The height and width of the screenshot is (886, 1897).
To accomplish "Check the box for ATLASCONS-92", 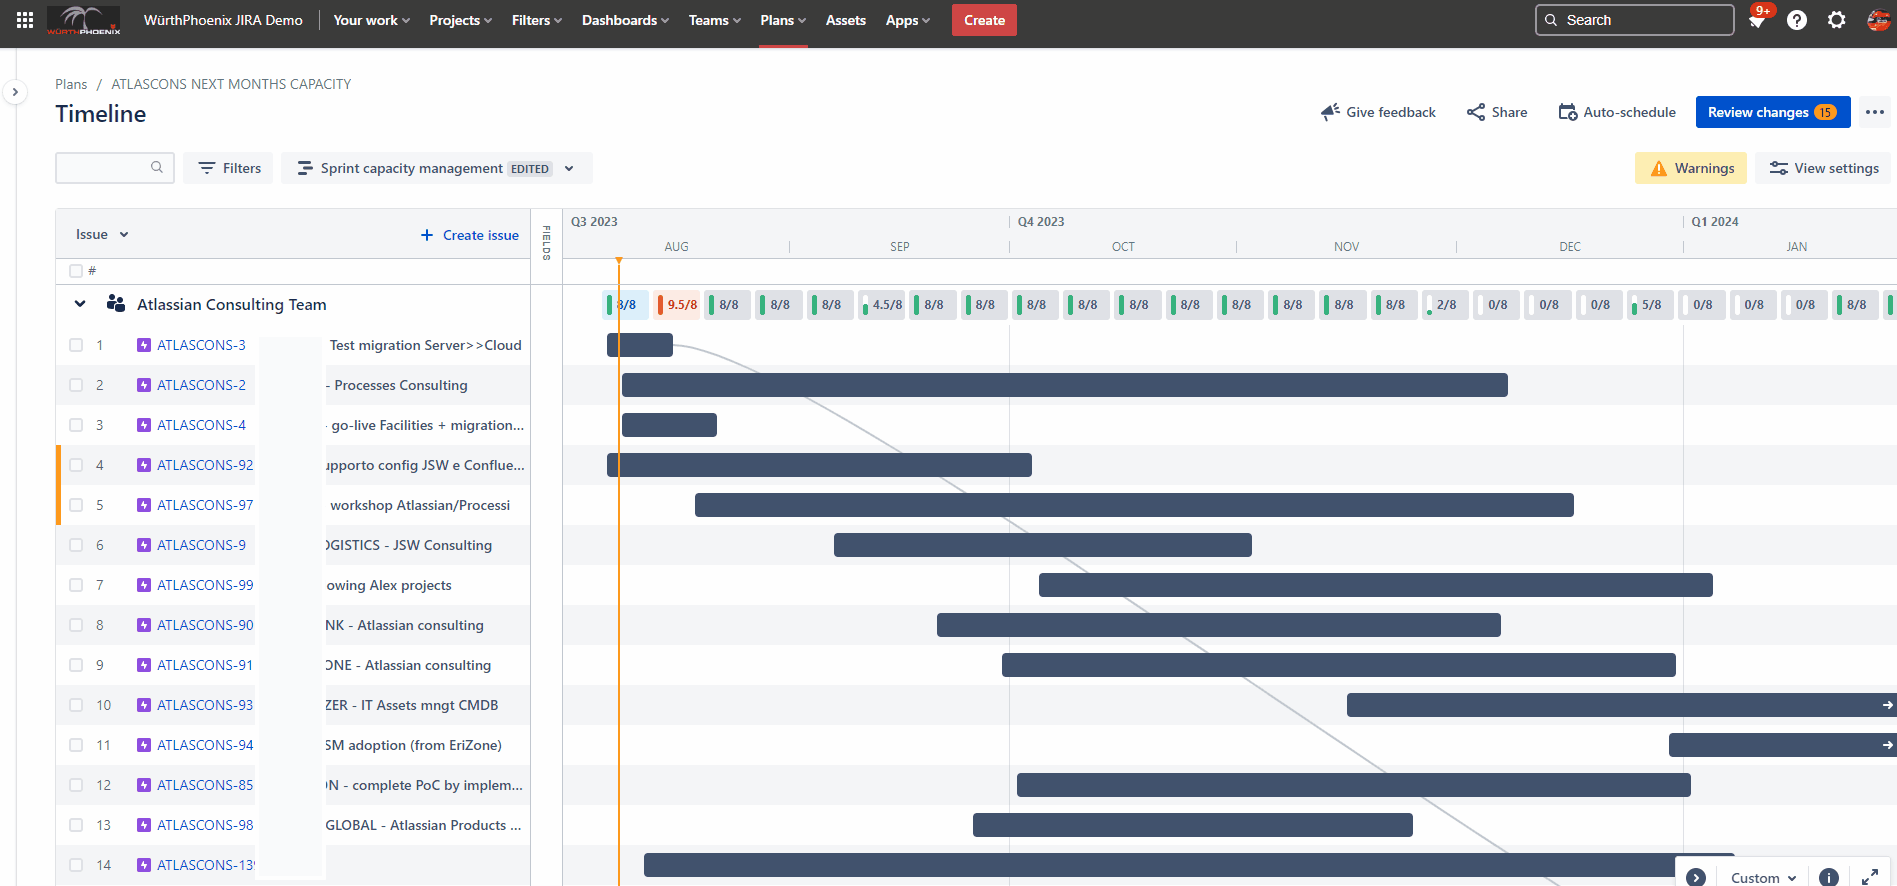I will pos(76,465).
